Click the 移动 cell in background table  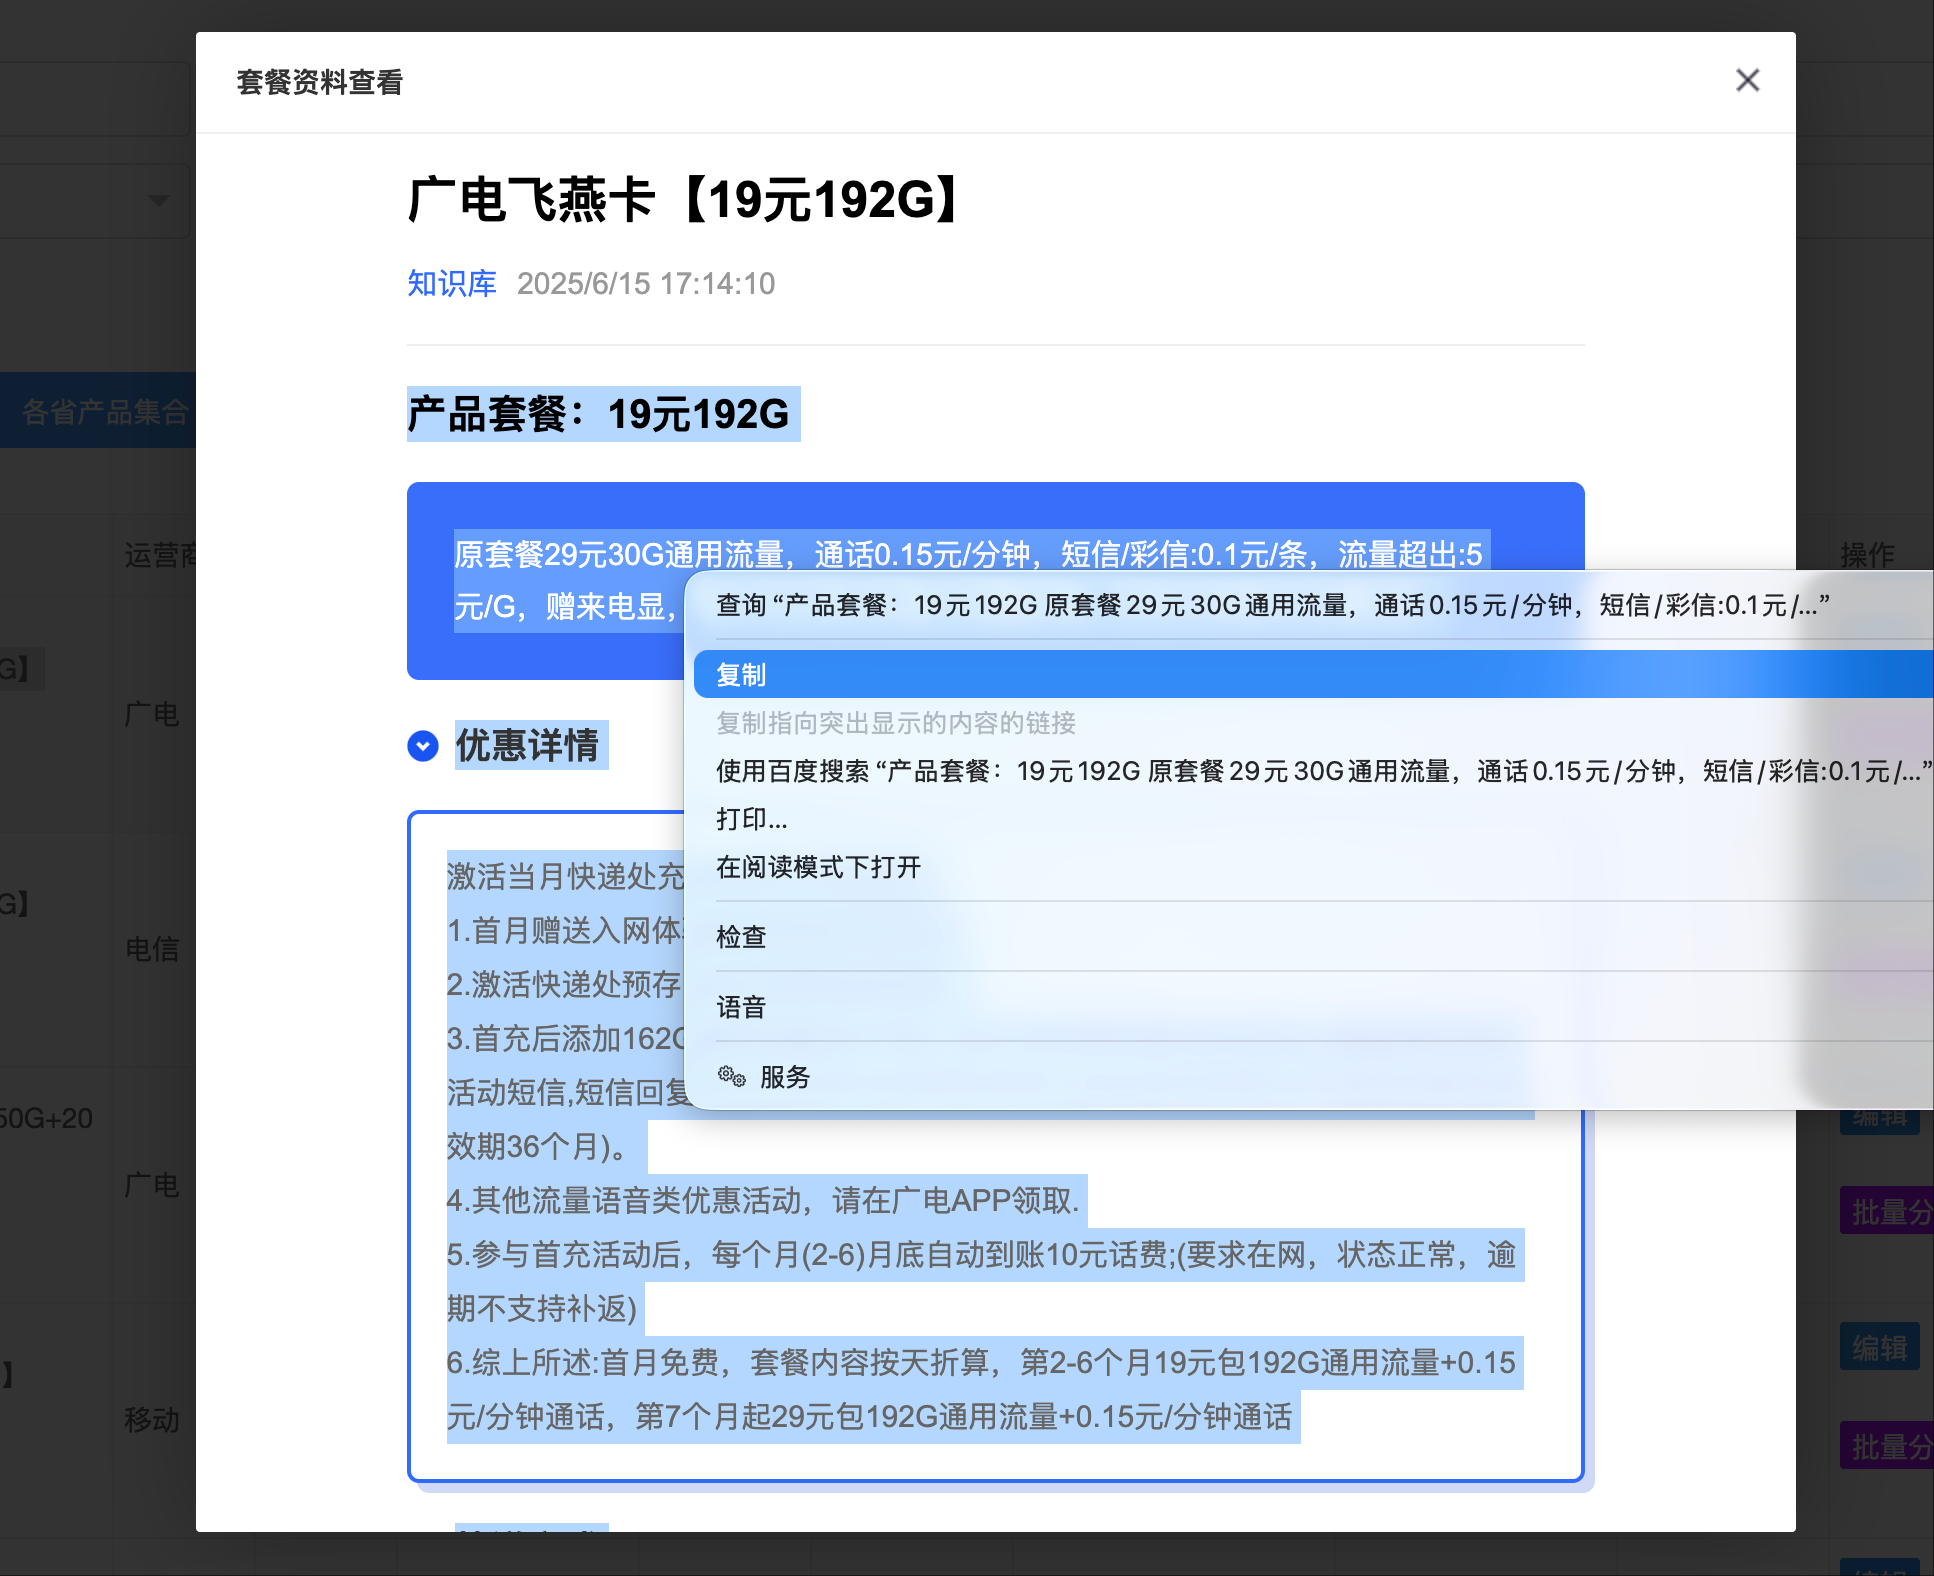pos(152,1419)
